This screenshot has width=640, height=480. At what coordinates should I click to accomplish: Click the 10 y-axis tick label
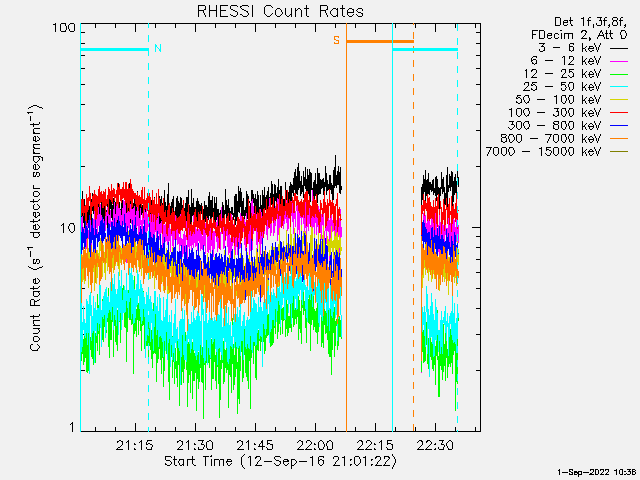click(68, 228)
